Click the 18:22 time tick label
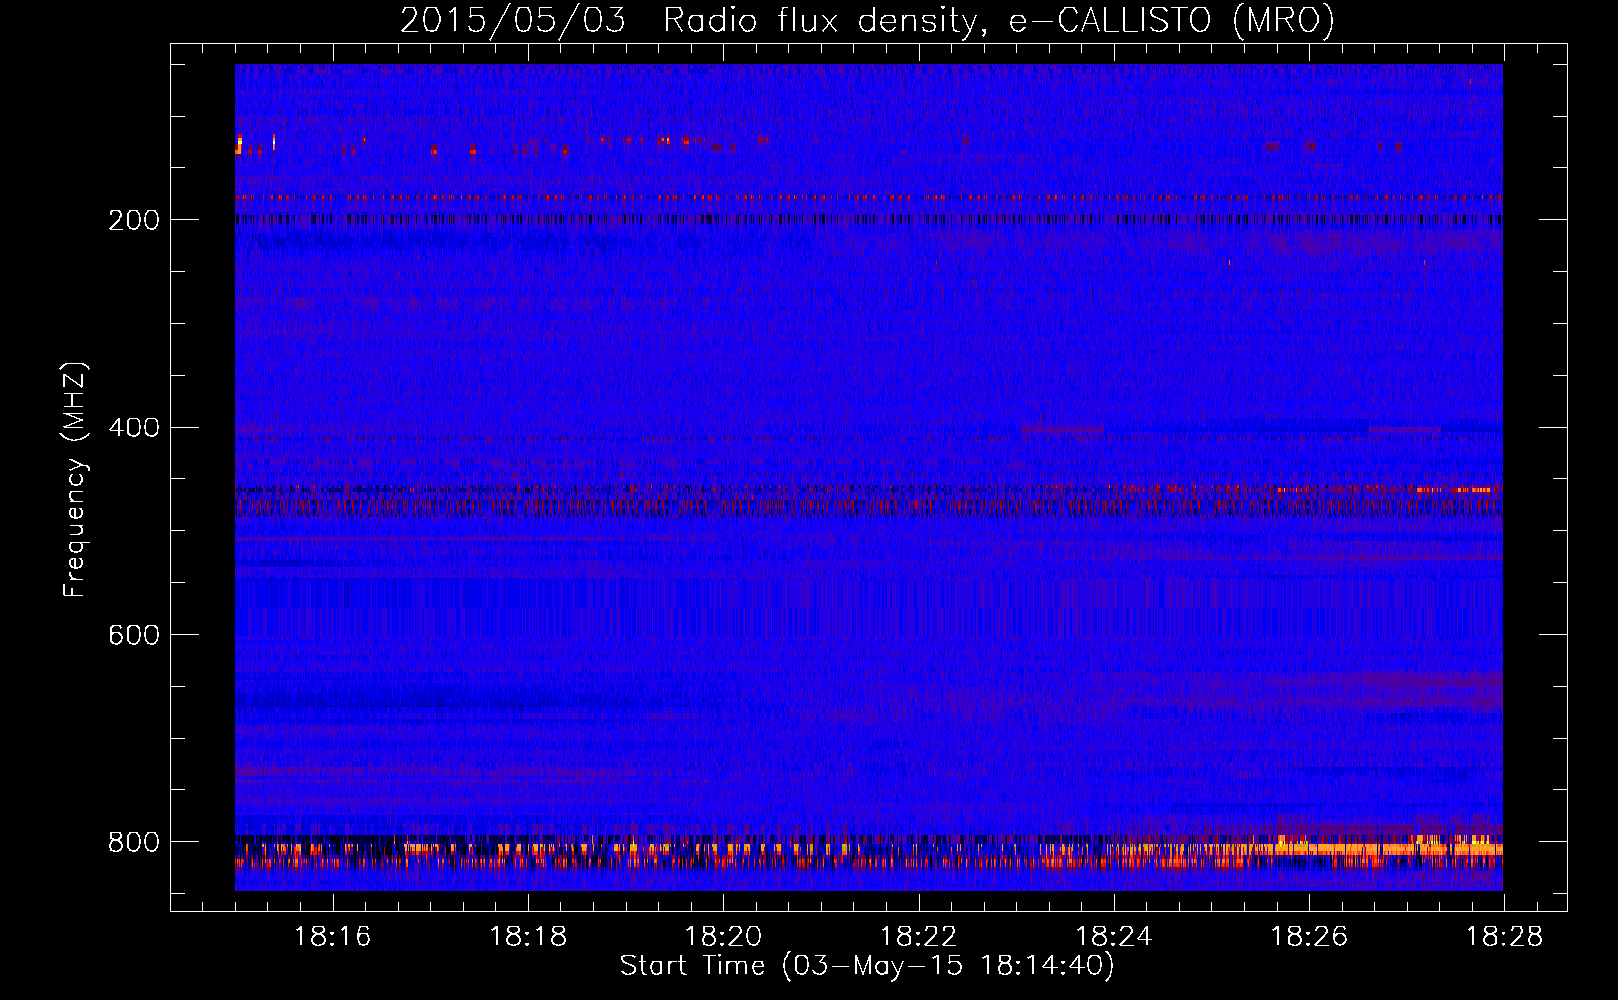The width and height of the screenshot is (1618, 1000). 918,937
